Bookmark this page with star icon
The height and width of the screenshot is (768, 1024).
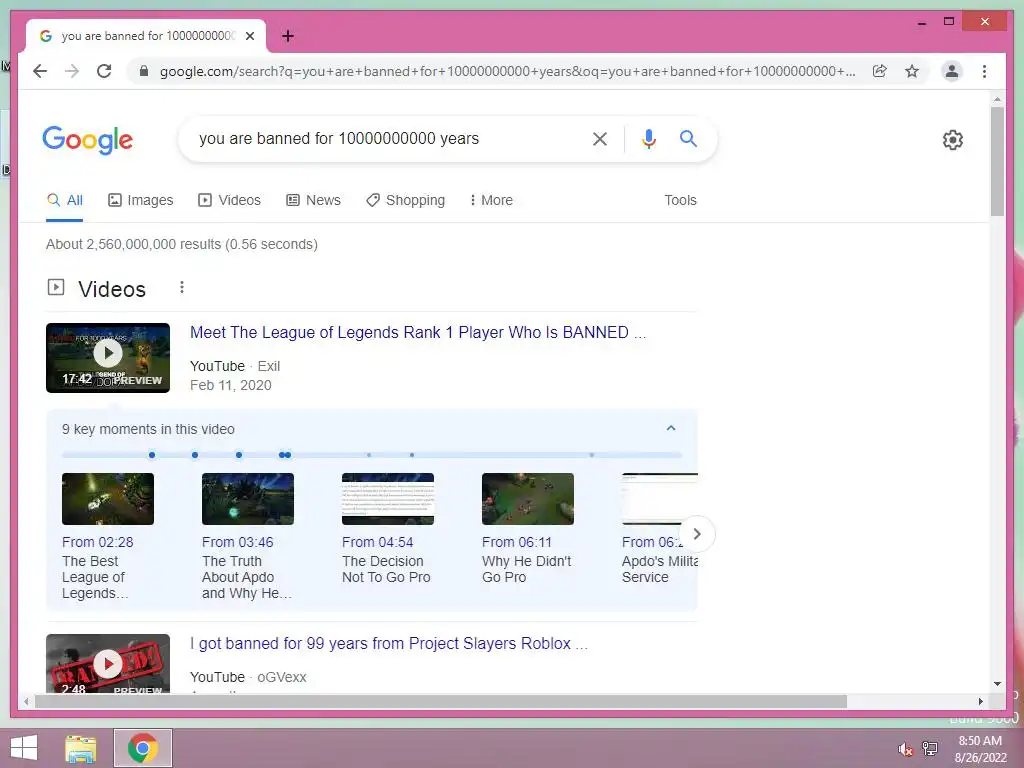(912, 71)
